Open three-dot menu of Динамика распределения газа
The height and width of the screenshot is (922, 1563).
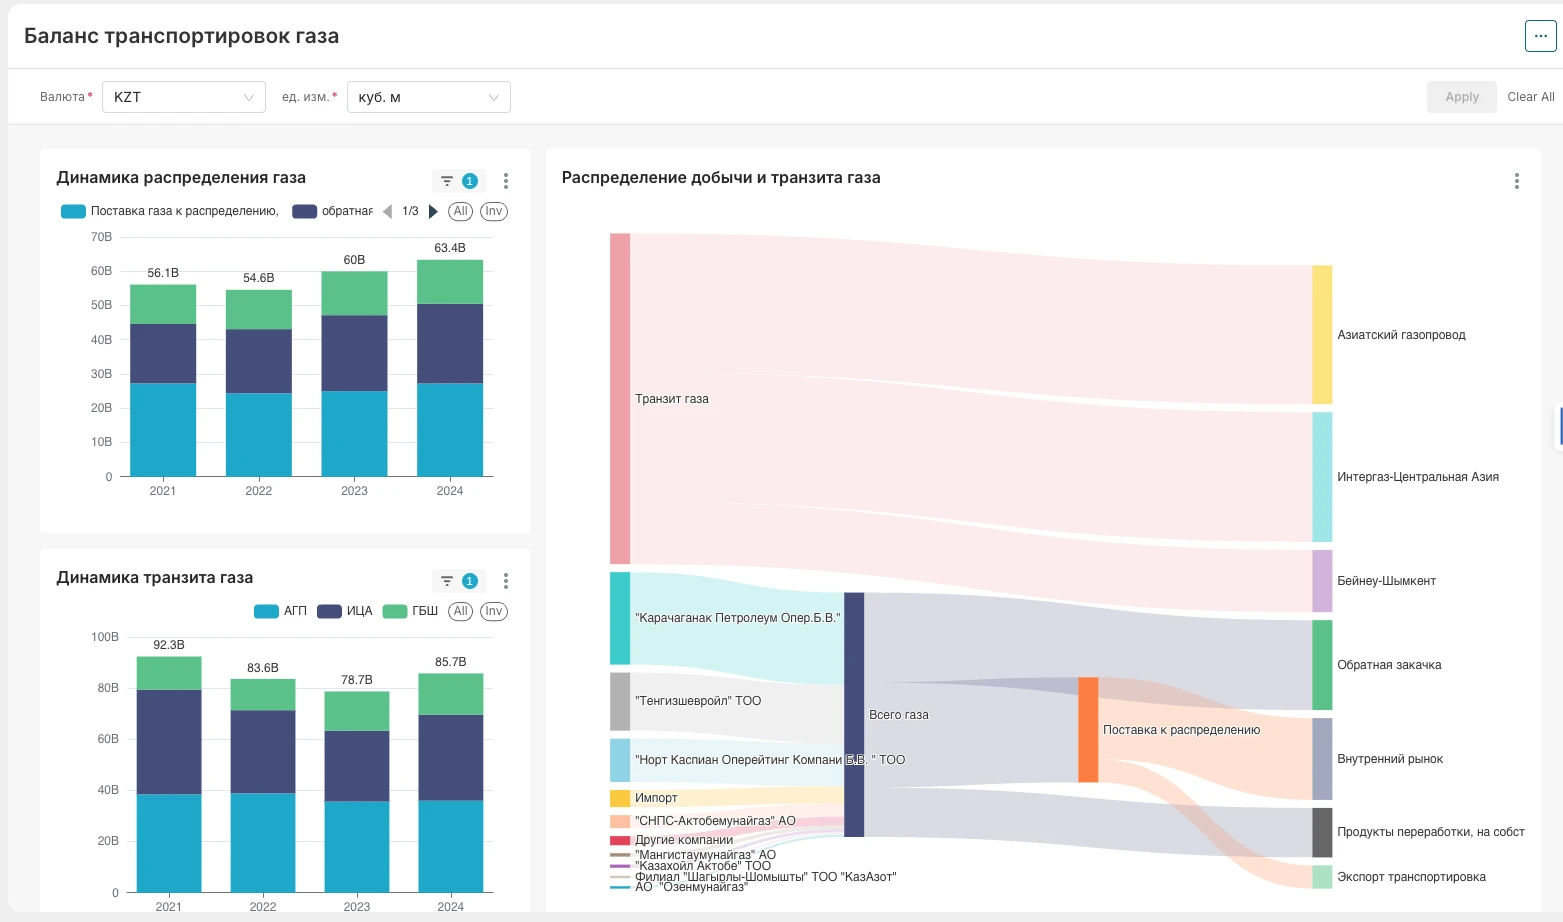click(x=506, y=181)
